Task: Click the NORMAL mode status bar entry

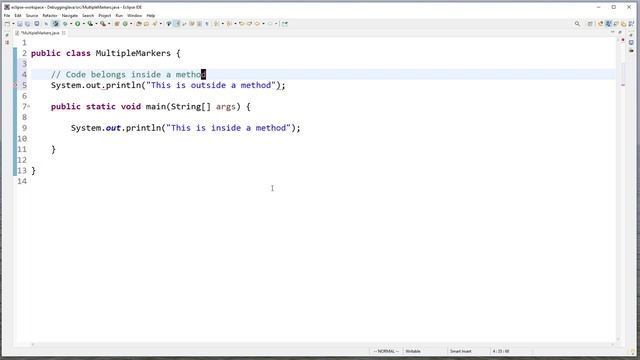Action: point(386,351)
